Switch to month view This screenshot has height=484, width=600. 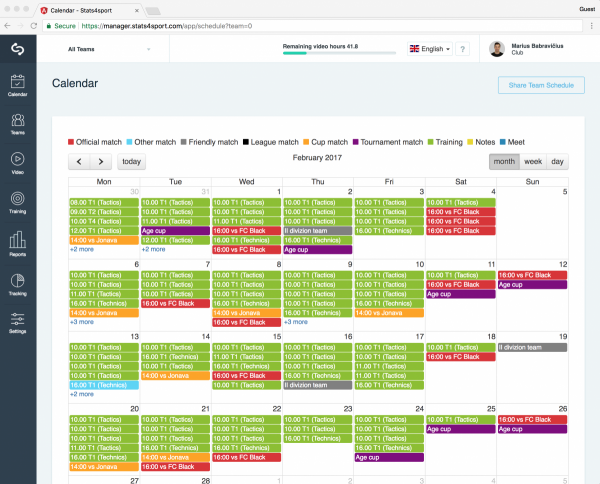coord(504,161)
